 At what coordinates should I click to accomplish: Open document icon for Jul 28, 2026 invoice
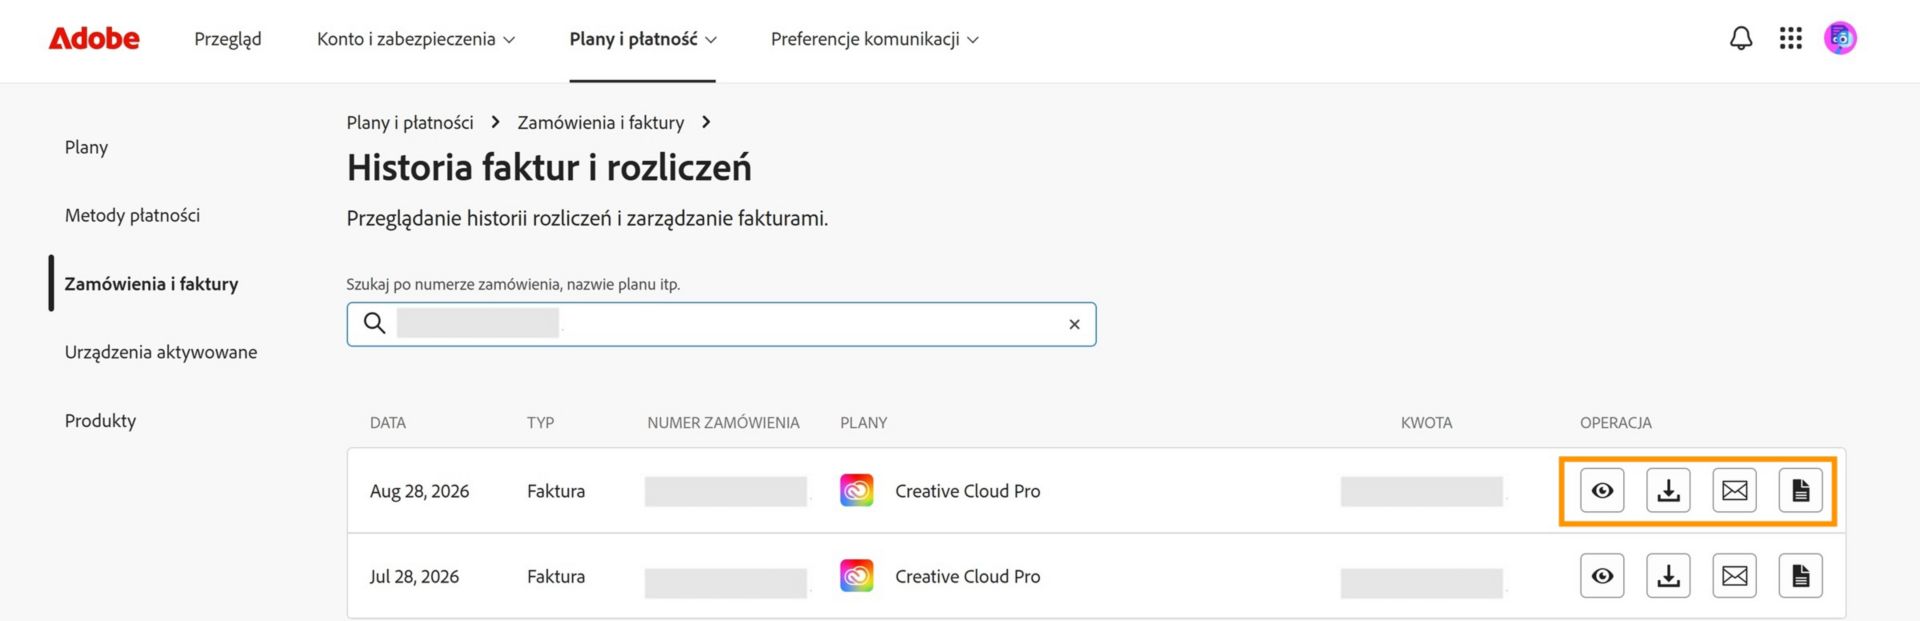tap(1801, 576)
